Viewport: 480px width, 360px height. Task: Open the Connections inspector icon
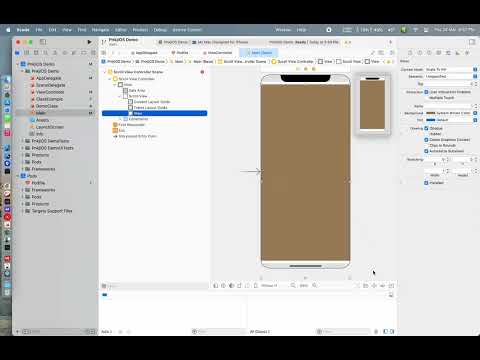pos(467,53)
